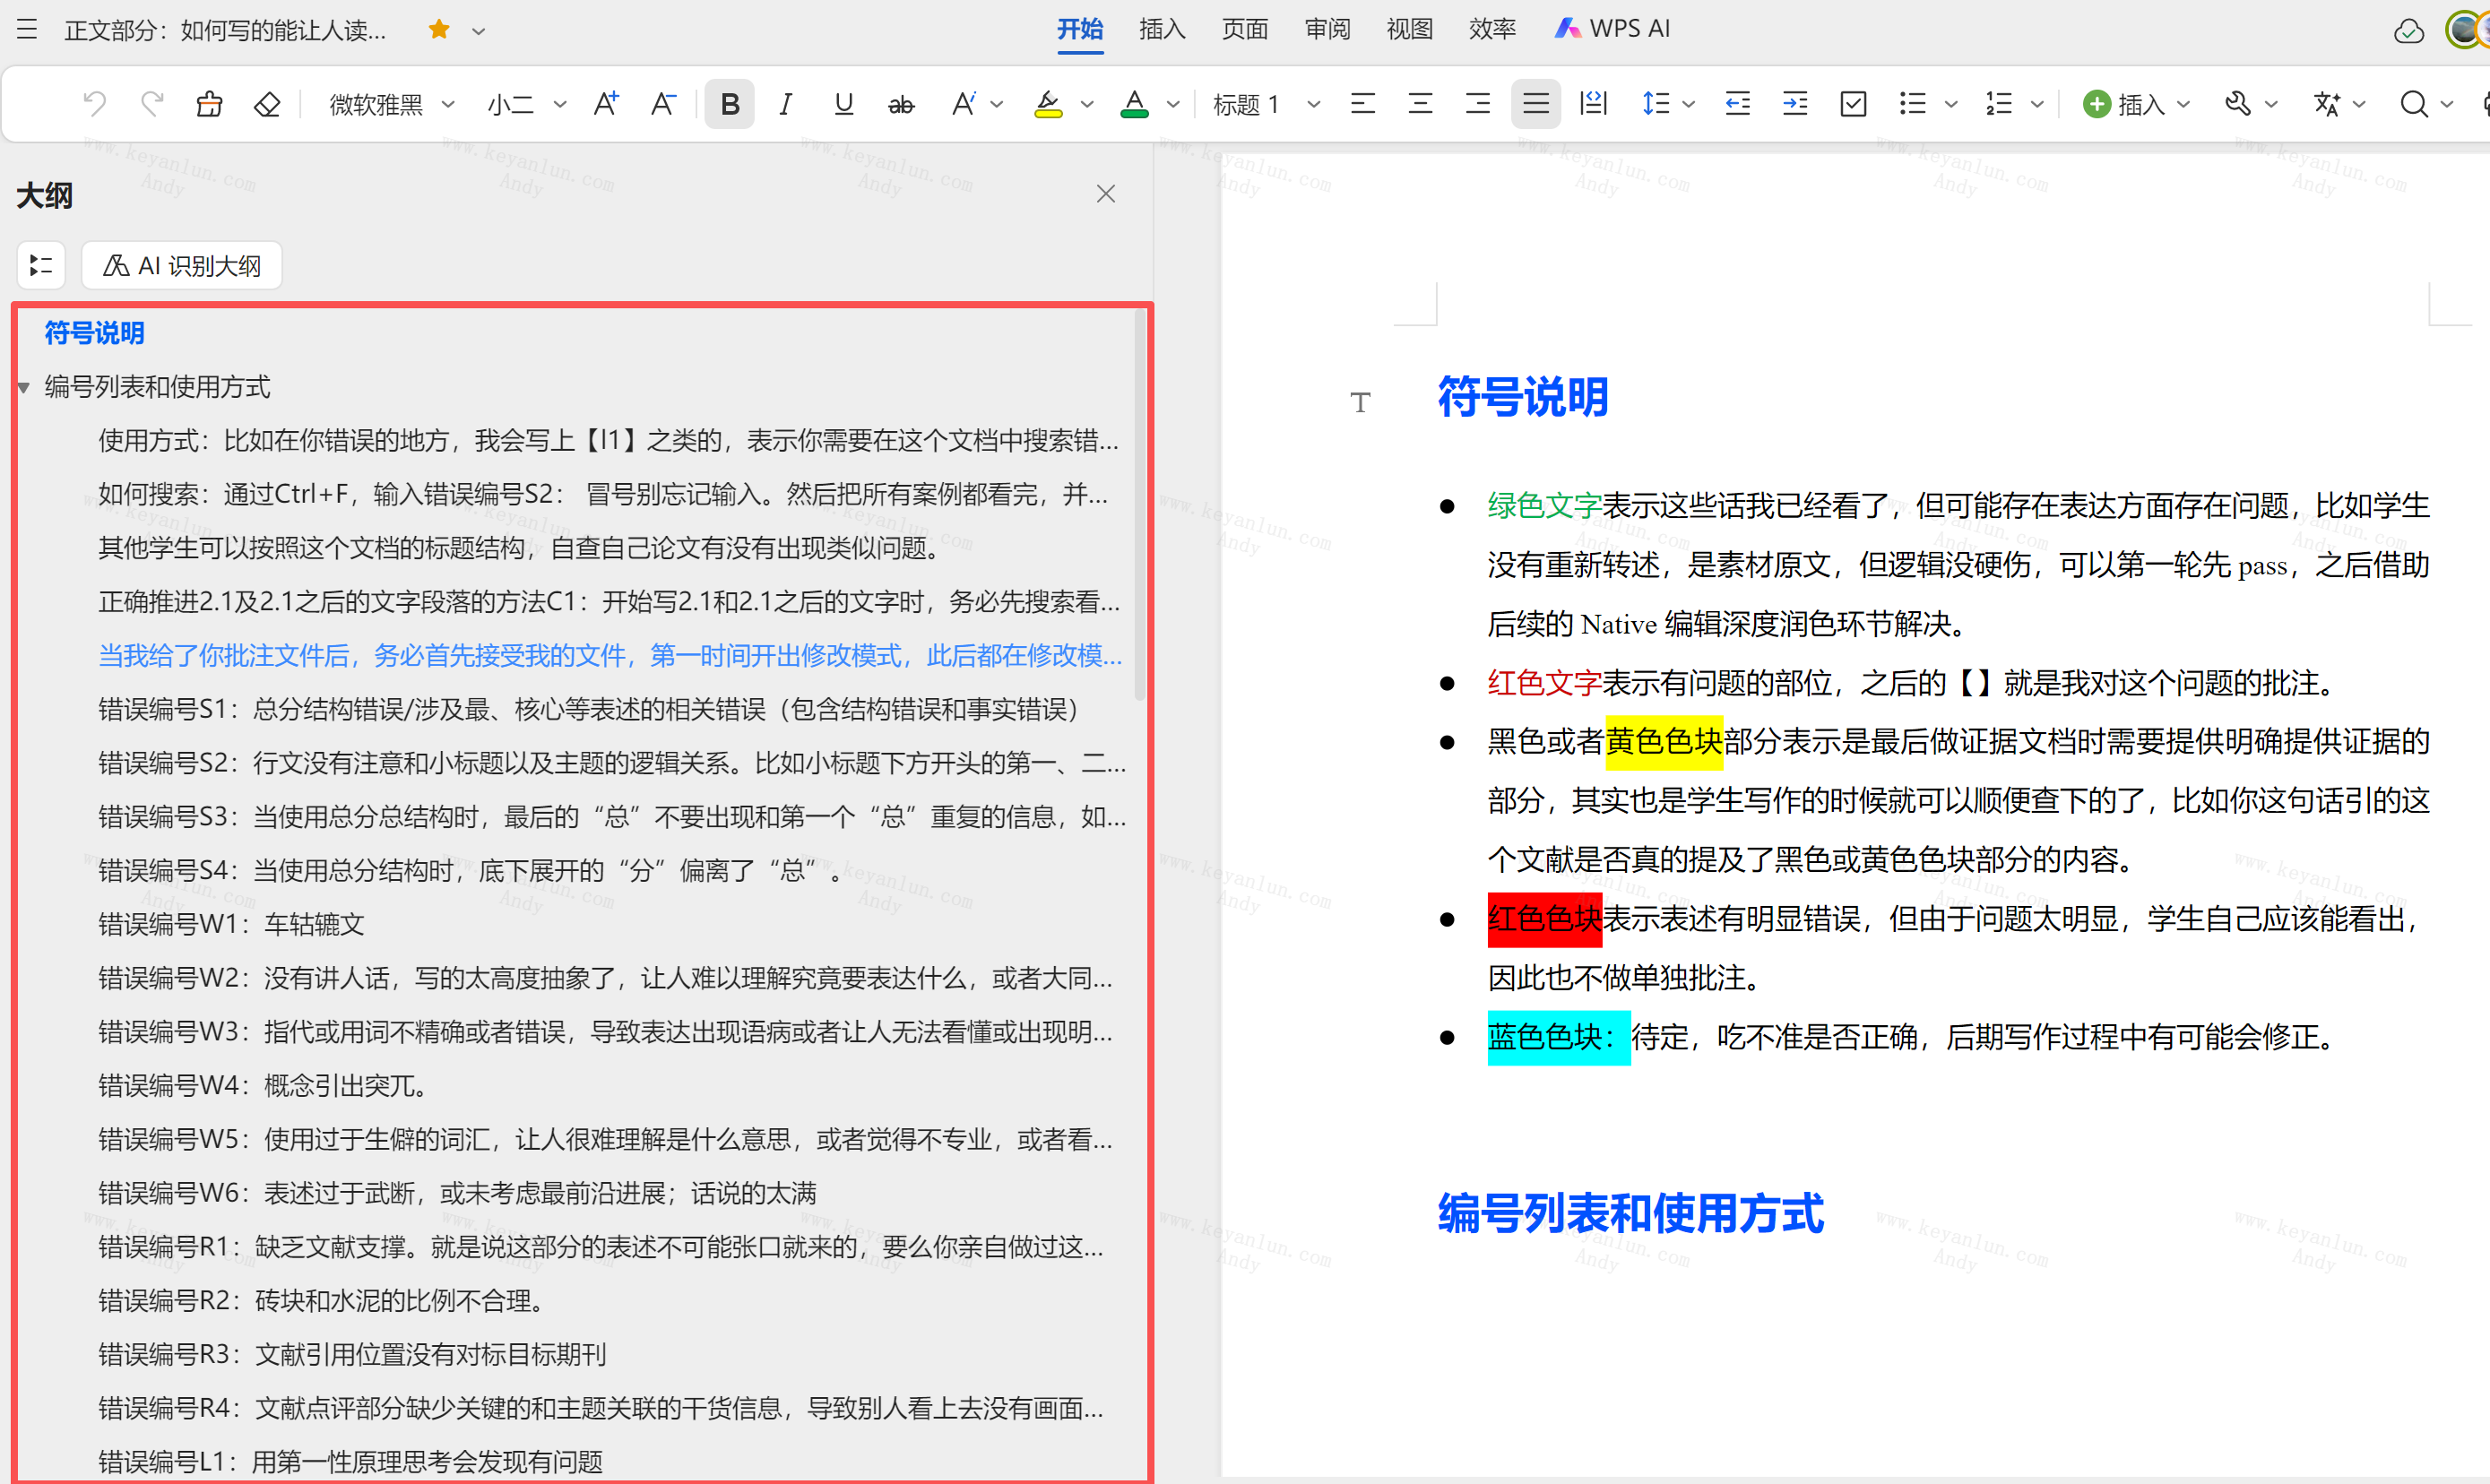The height and width of the screenshot is (1484, 2490).
Task: Click the find and replace tool icon
Action: [2237, 104]
